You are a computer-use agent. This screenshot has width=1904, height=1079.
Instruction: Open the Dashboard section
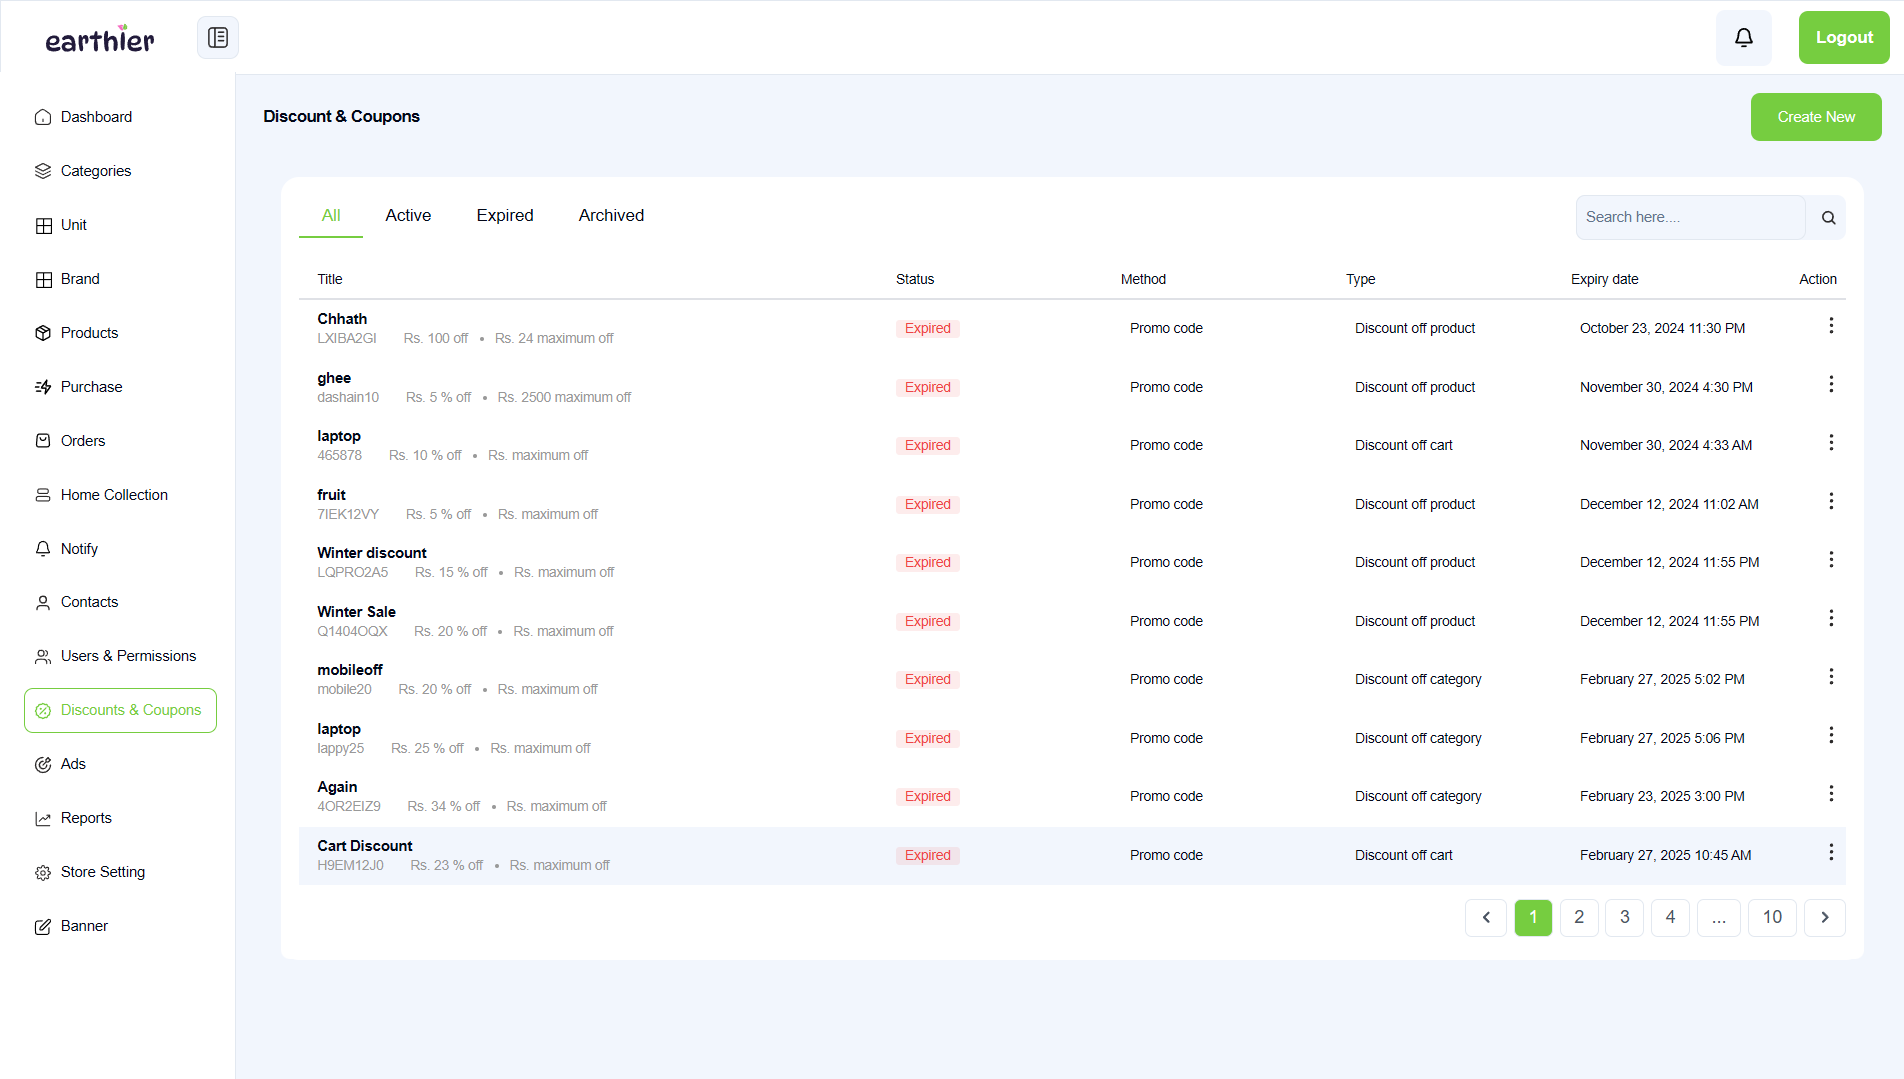click(96, 117)
